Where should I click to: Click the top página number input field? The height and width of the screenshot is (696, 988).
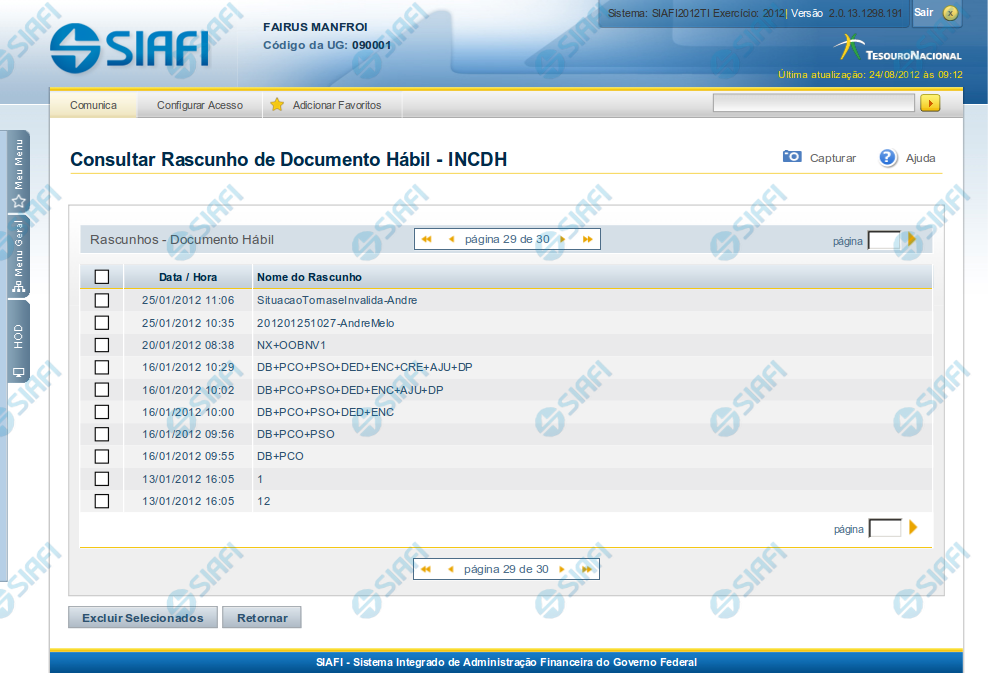tap(883, 240)
